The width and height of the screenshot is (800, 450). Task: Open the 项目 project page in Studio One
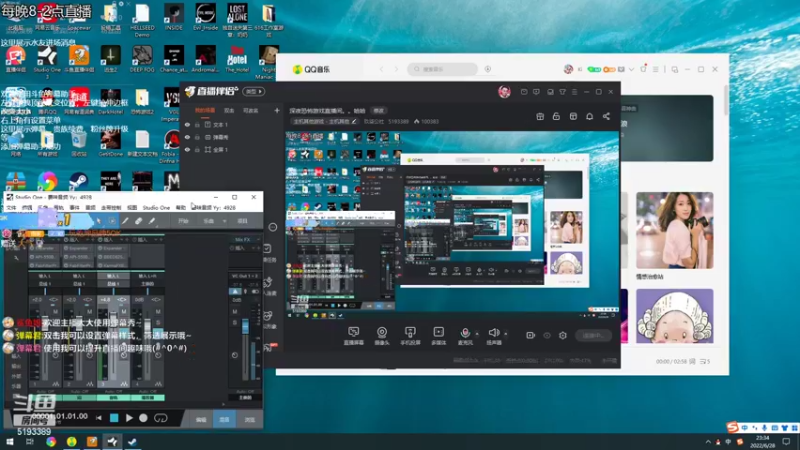click(x=242, y=221)
